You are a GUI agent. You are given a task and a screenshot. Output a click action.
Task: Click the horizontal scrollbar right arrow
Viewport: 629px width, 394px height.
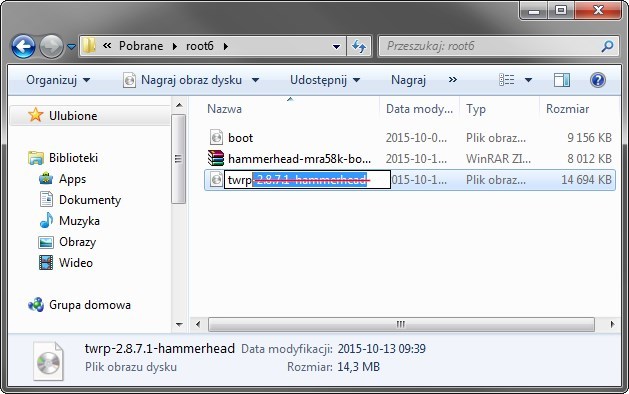coord(612,324)
